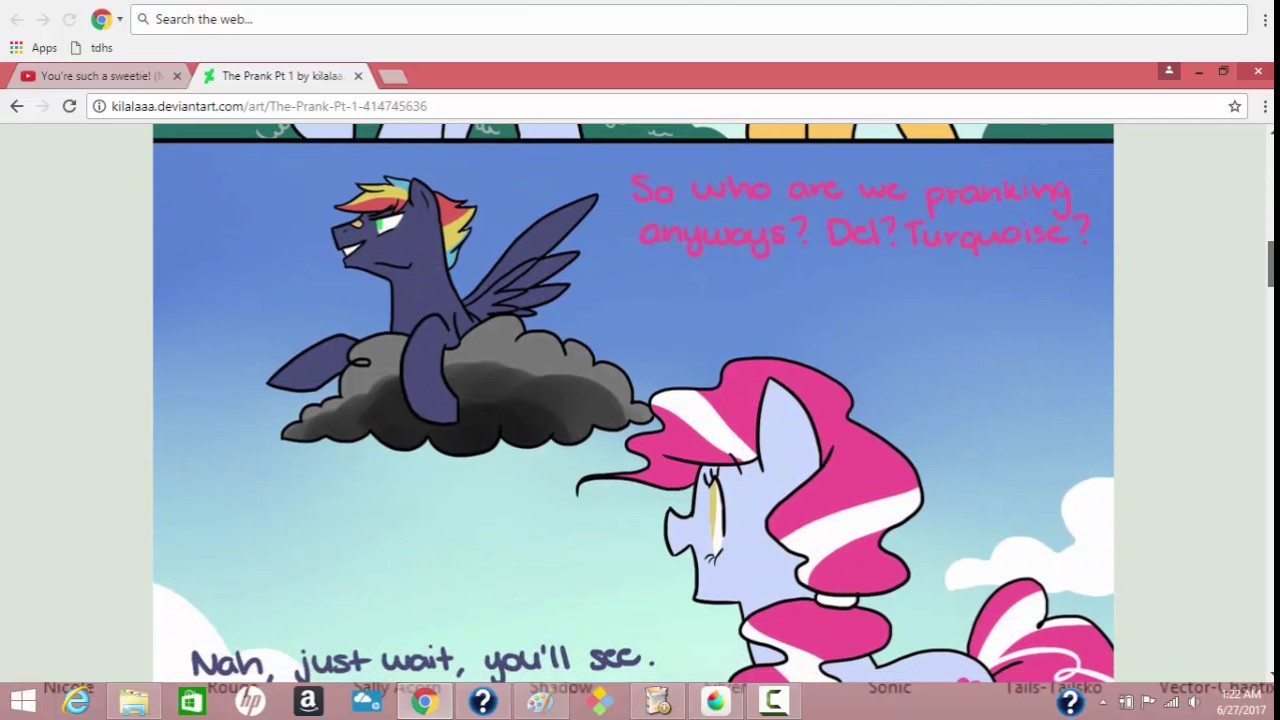The height and width of the screenshot is (720, 1280).
Task: Click the URL address bar
Action: click(x=660, y=106)
